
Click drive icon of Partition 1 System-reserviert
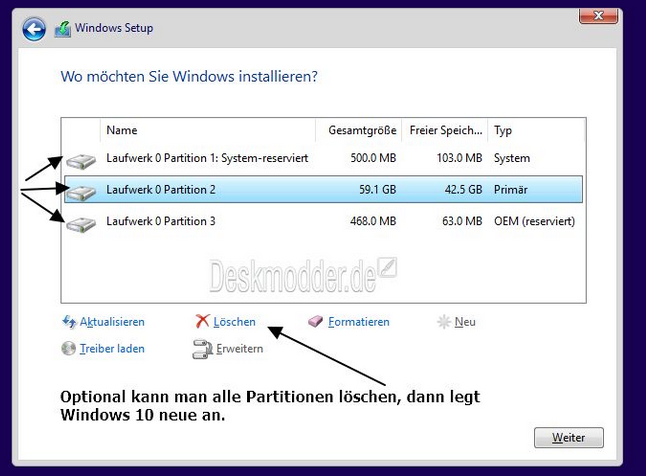(x=81, y=161)
